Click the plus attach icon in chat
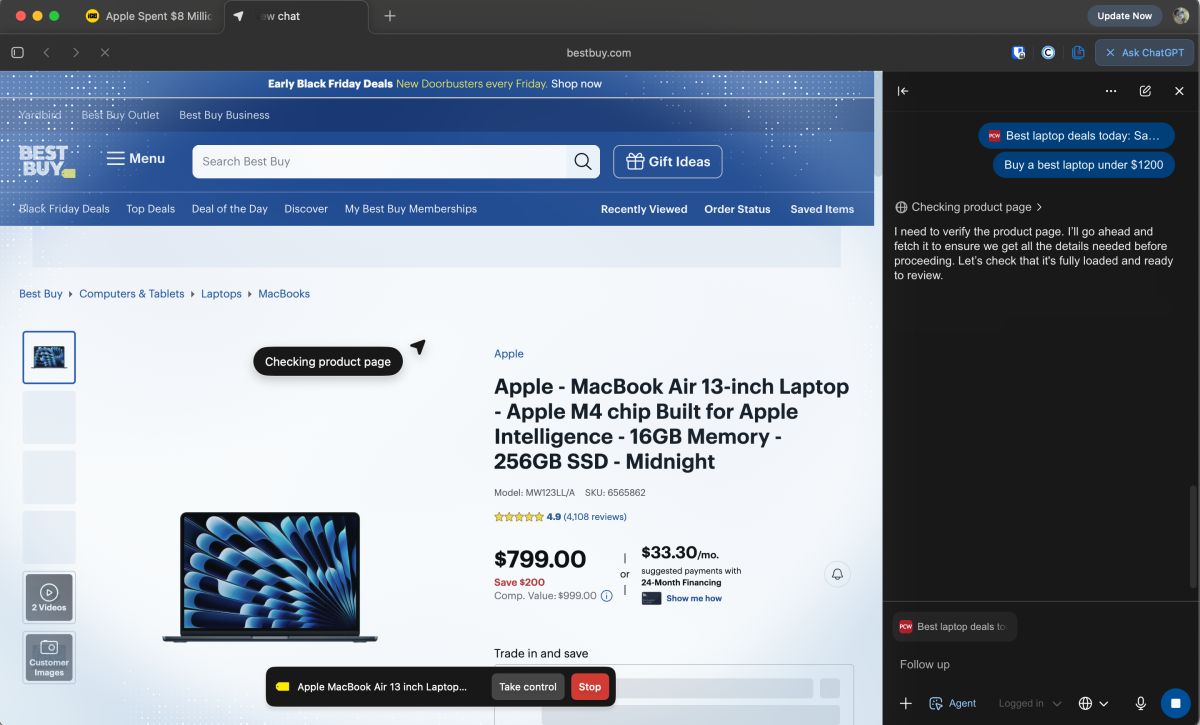This screenshot has width=1200, height=725. (905, 704)
